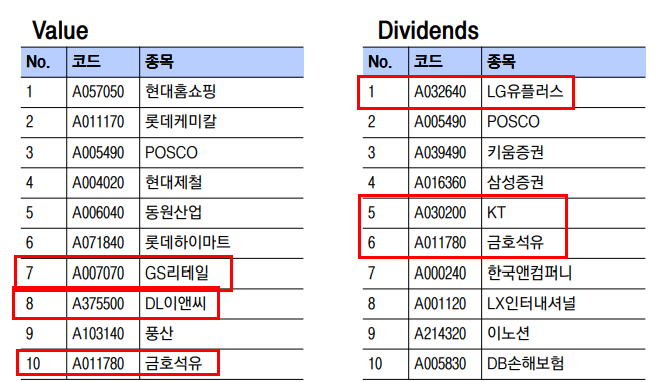
Task: Click POSCO in the Dividends table
Action: point(513,122)
